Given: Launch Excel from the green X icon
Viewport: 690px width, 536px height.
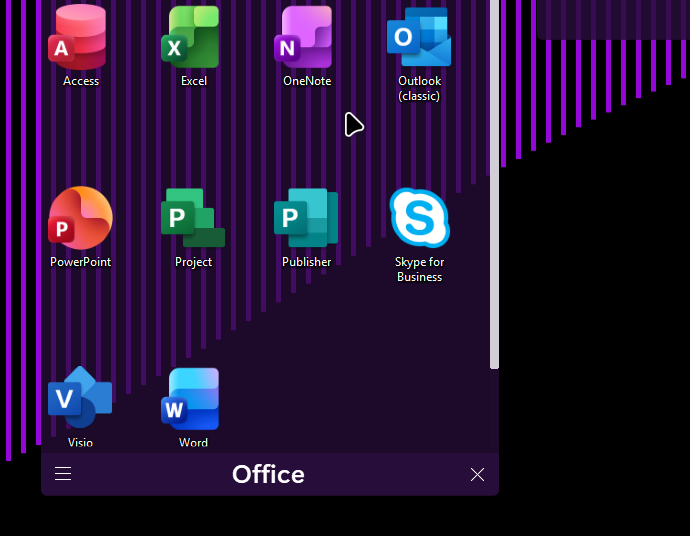Looking at the screenshot, I should (x=193, y=38).
